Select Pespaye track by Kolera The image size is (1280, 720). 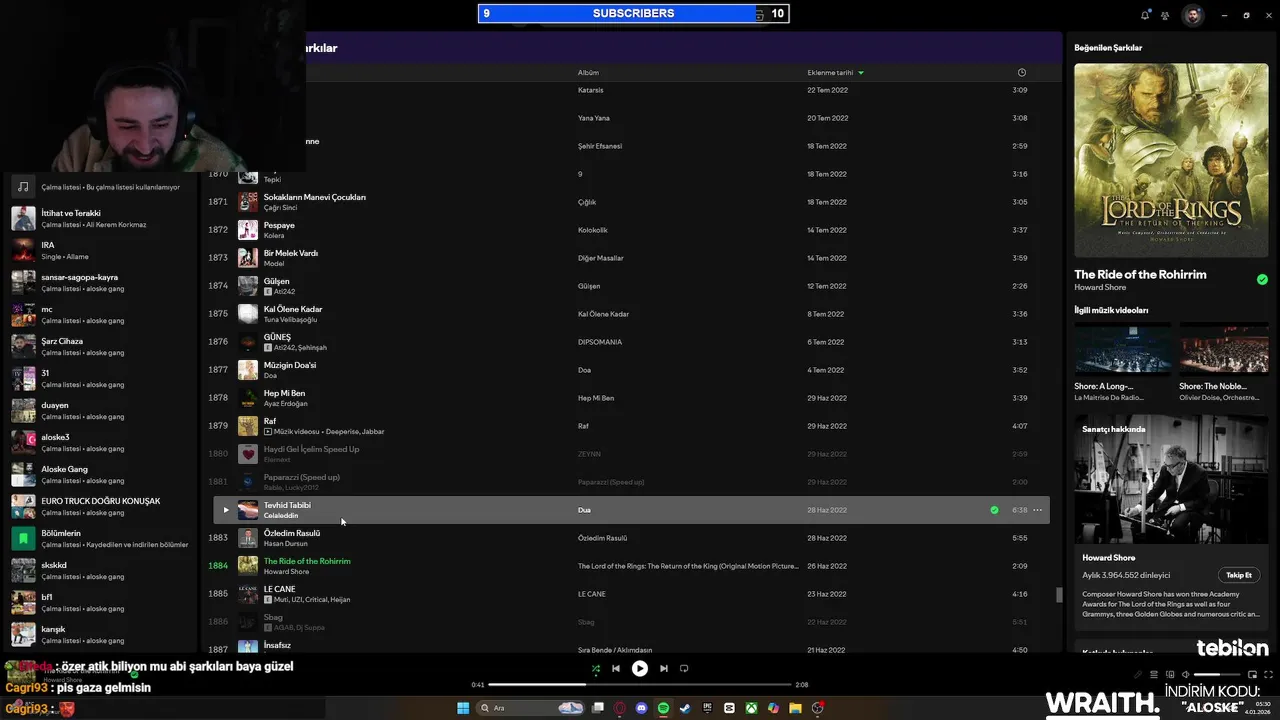pyautogui.click(x=631, y=230)
